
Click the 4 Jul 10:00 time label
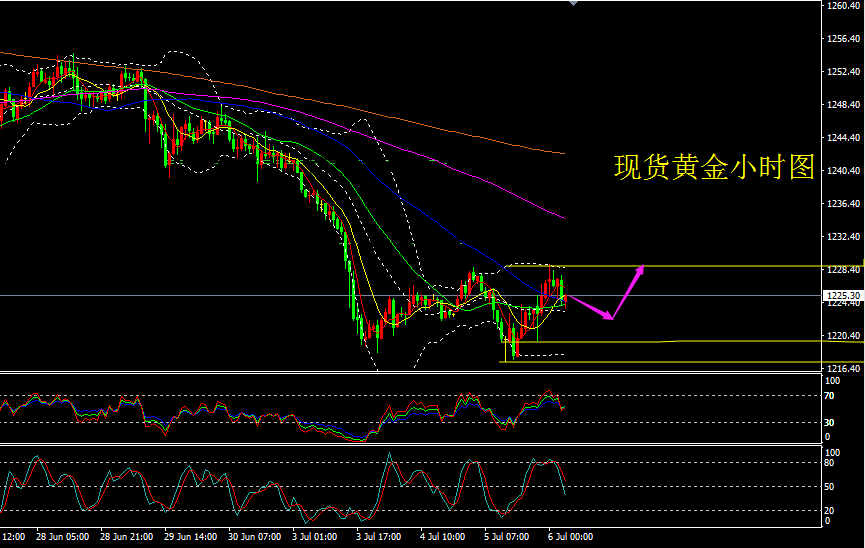(x=442, y=537)
